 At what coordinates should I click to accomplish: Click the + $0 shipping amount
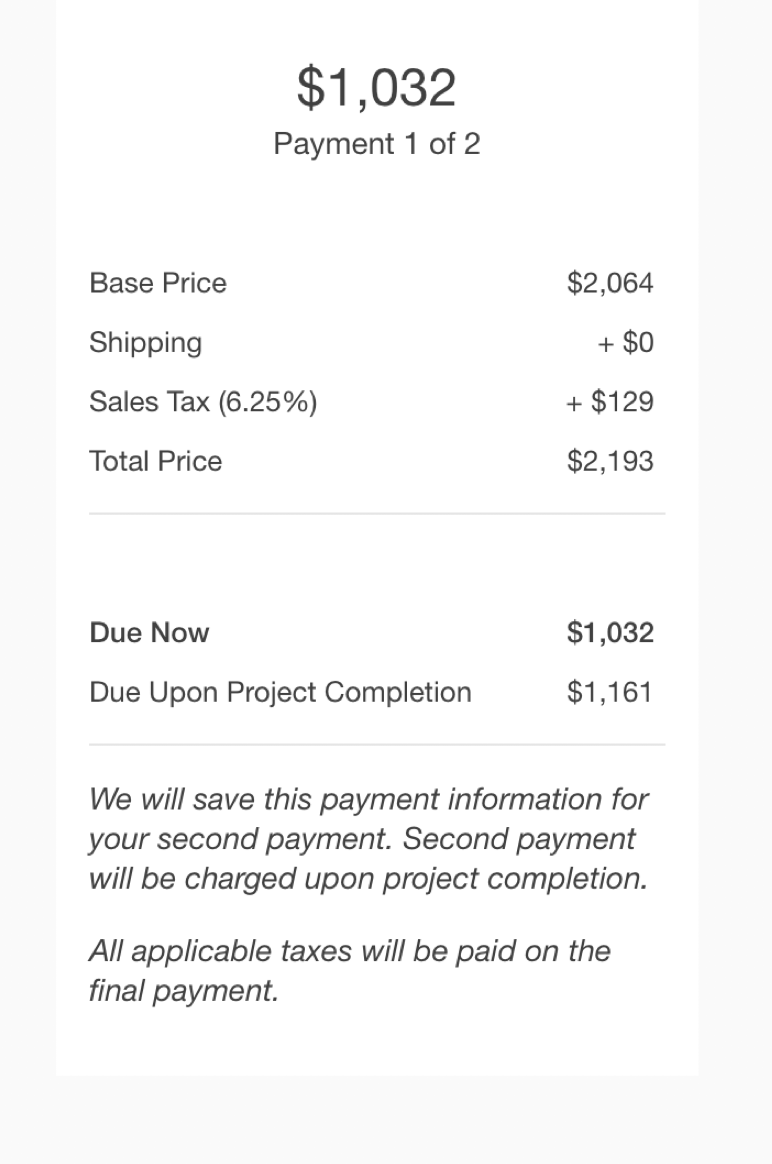coord(625,342)
